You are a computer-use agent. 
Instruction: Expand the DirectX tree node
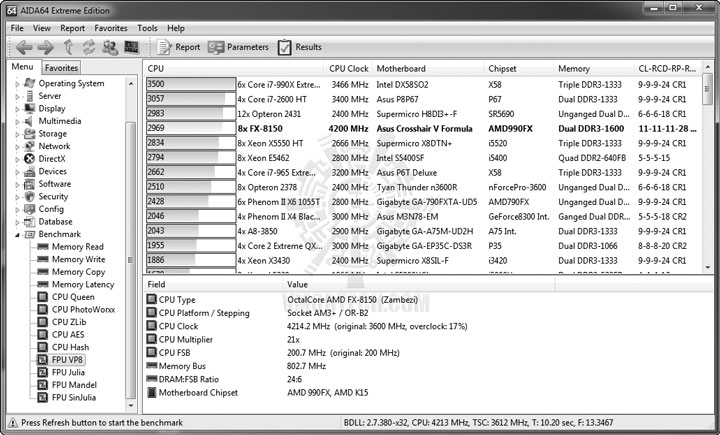point(17,159)
